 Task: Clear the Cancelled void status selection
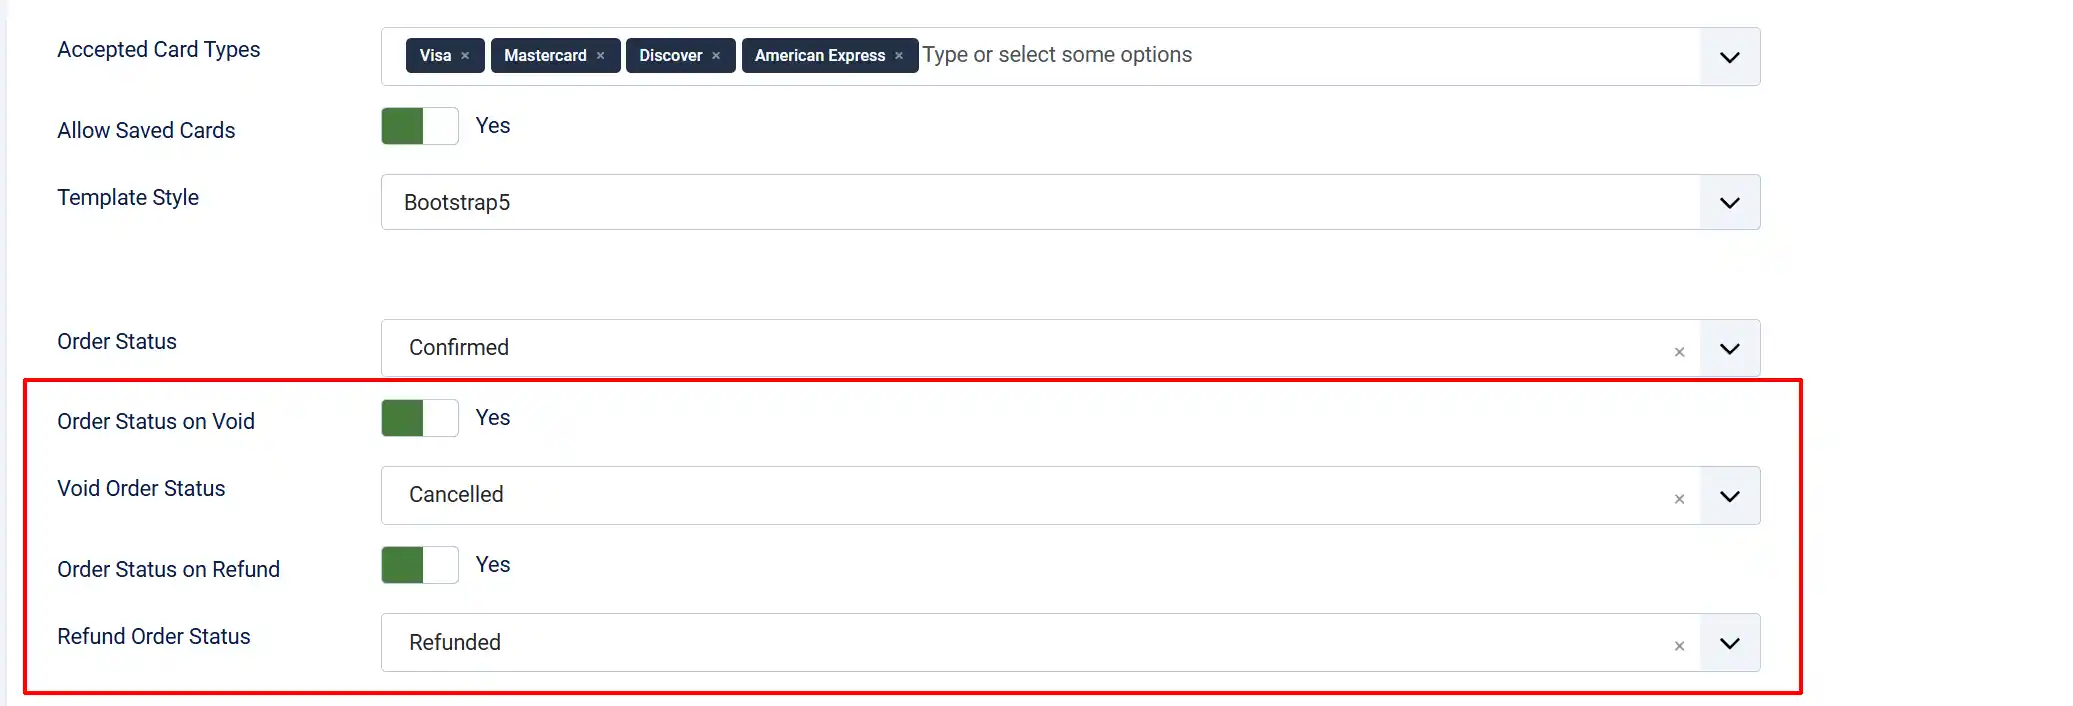[x=1679, y=499]
